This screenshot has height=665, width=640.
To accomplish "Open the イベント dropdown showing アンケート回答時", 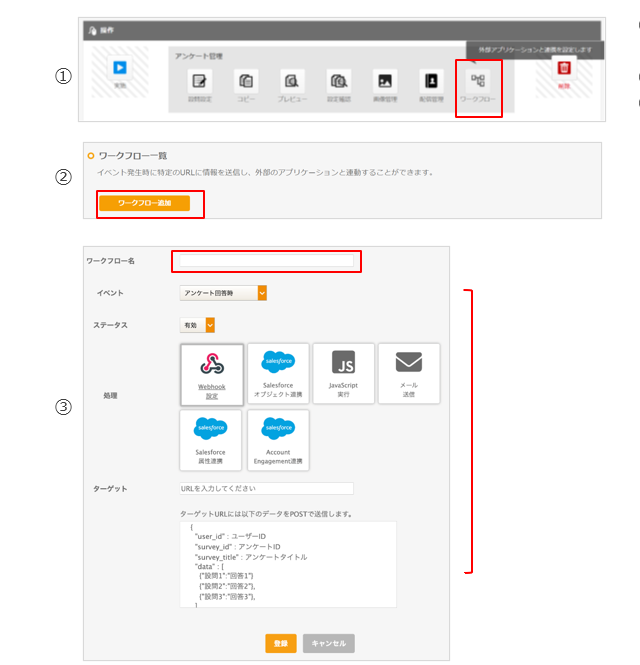I will (x=223, y=293).
